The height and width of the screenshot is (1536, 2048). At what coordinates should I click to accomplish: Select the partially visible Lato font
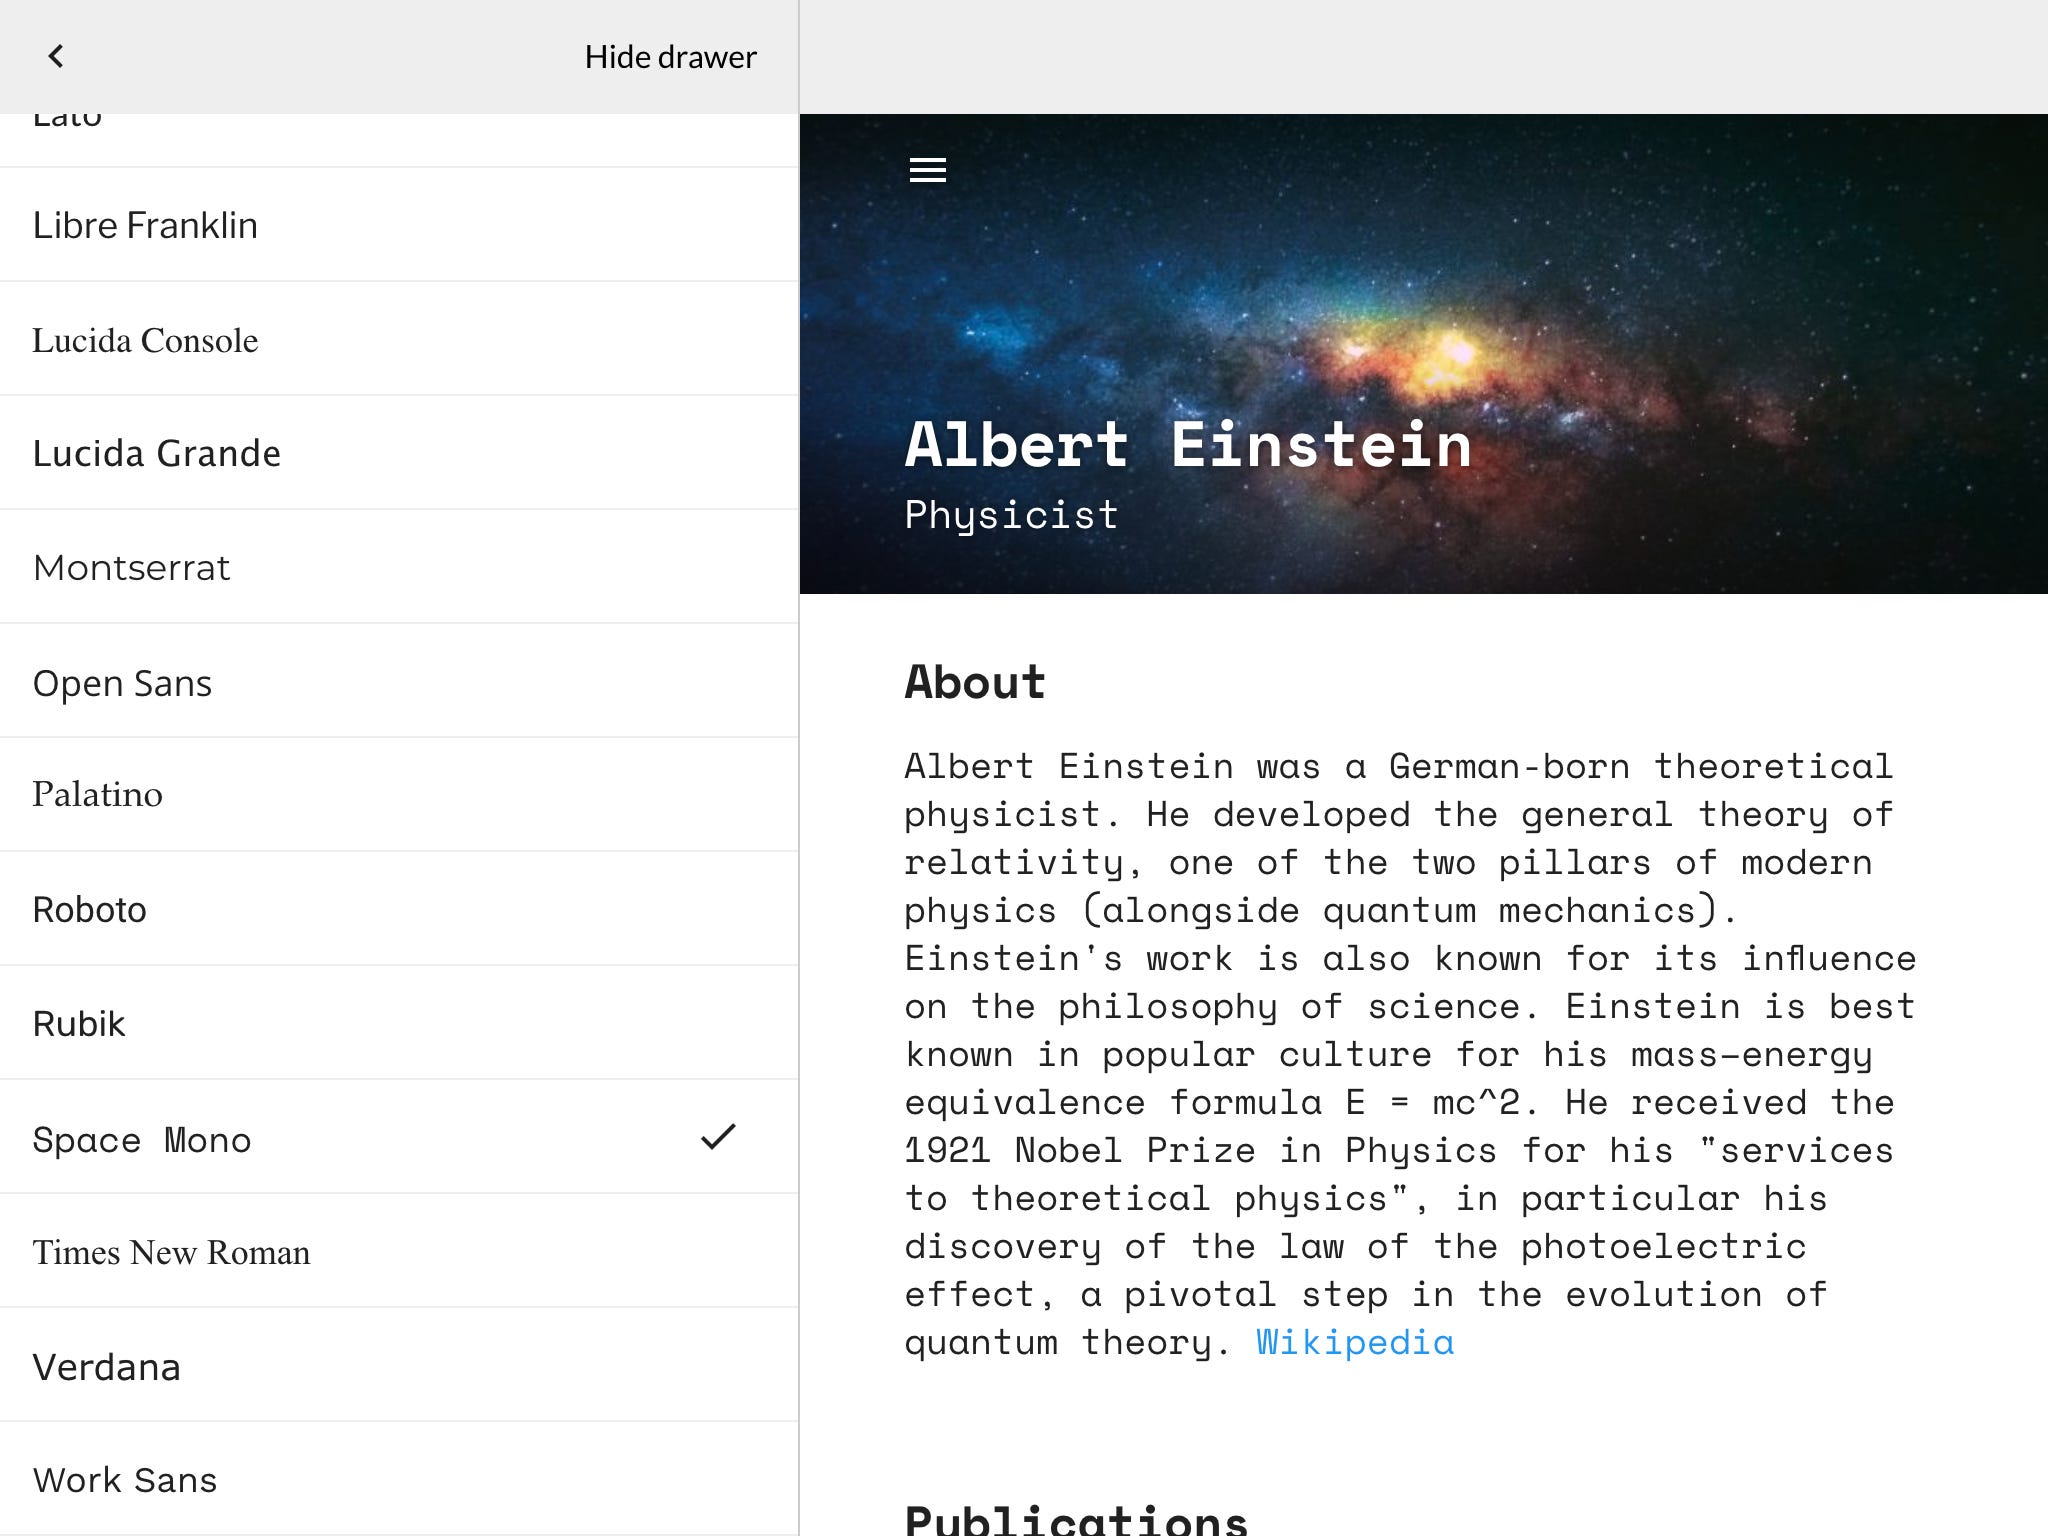point(67,125)
